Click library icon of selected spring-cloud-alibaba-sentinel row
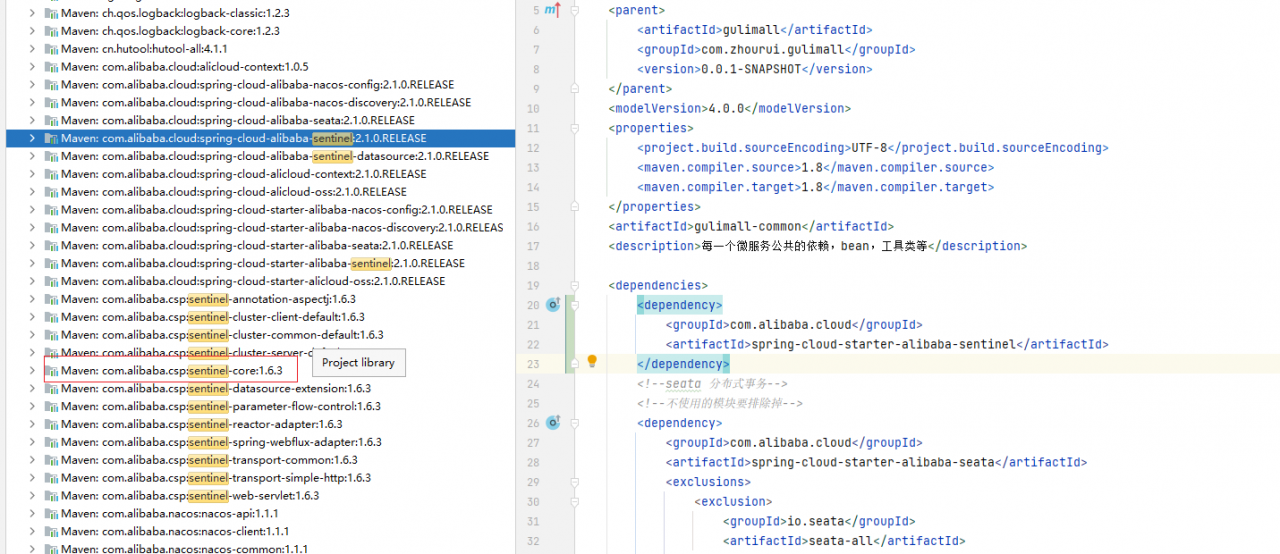This screenshot has width=1280, height=554. coord(51,138)
